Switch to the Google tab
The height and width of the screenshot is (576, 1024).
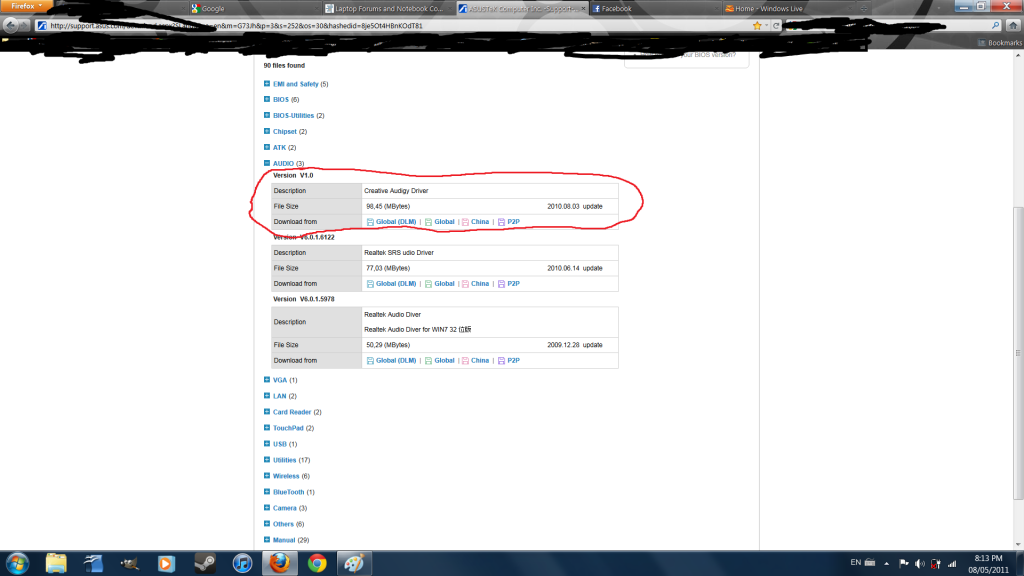click(253, 8)
